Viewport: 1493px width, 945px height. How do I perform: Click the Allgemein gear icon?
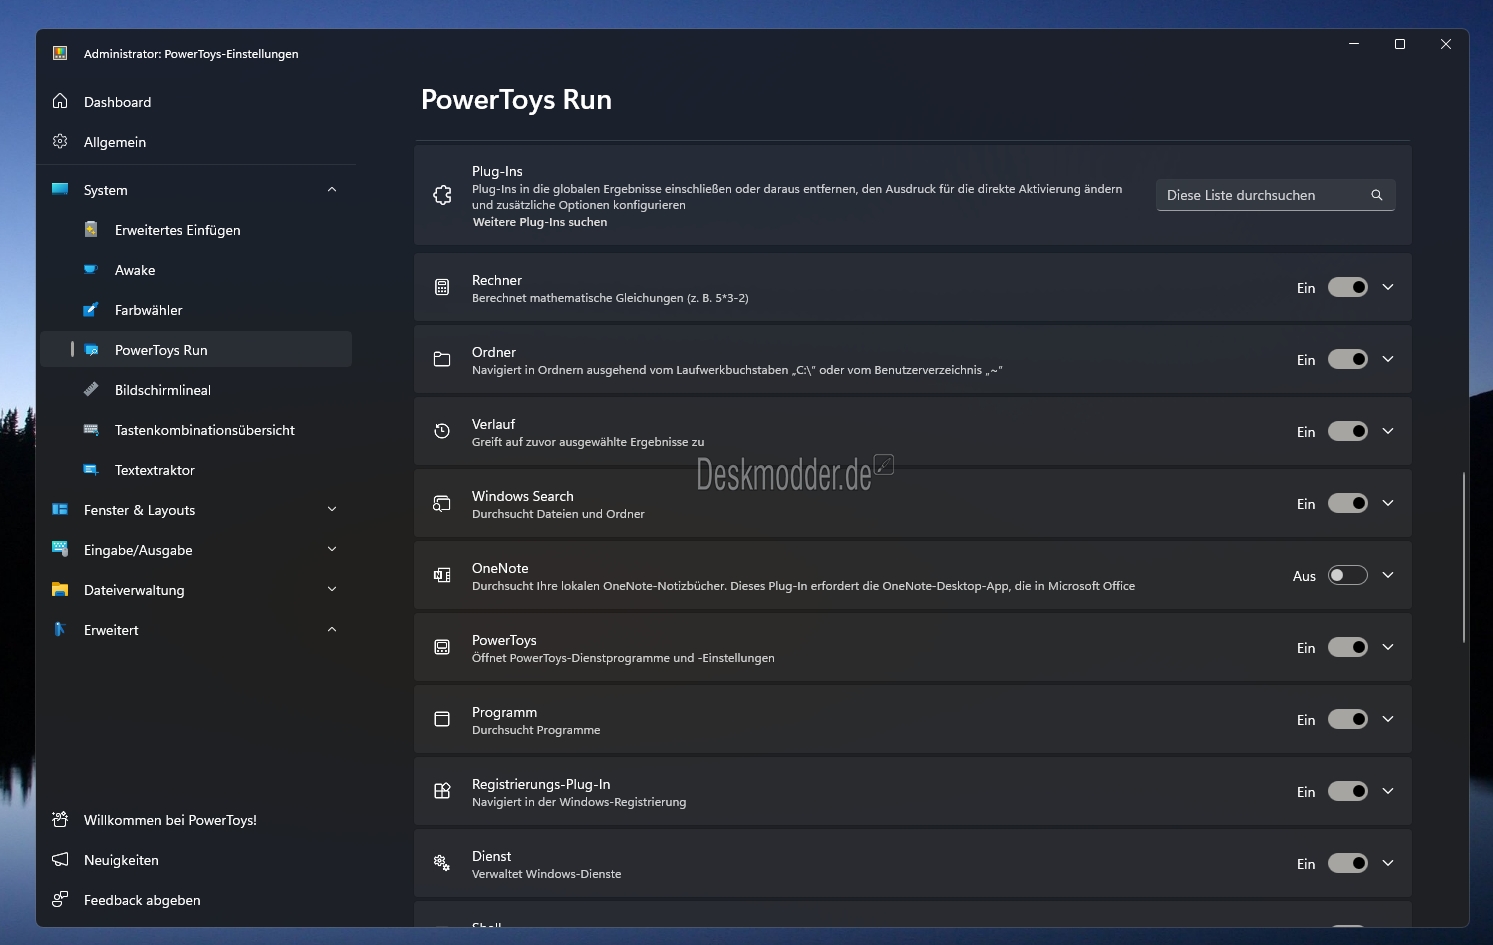click(60, 141)
